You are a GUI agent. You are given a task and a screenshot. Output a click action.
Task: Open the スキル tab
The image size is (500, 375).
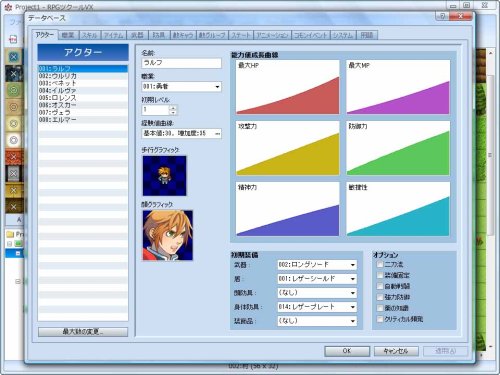tap(90, 35)
